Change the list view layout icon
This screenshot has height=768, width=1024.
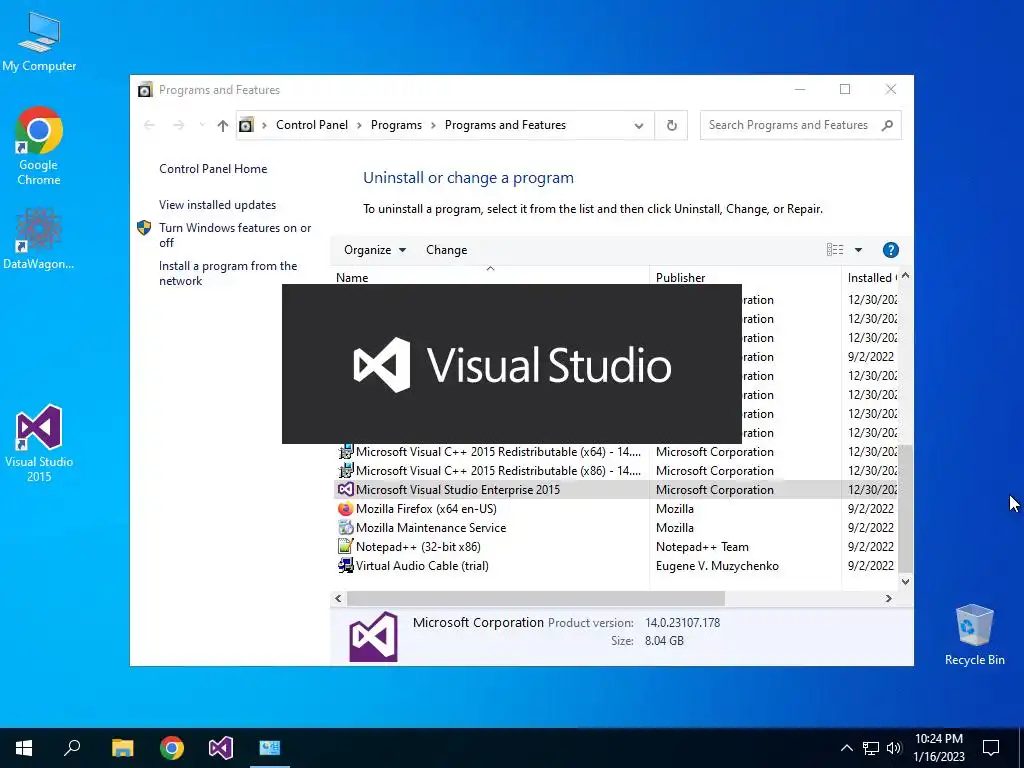[835, 249]
